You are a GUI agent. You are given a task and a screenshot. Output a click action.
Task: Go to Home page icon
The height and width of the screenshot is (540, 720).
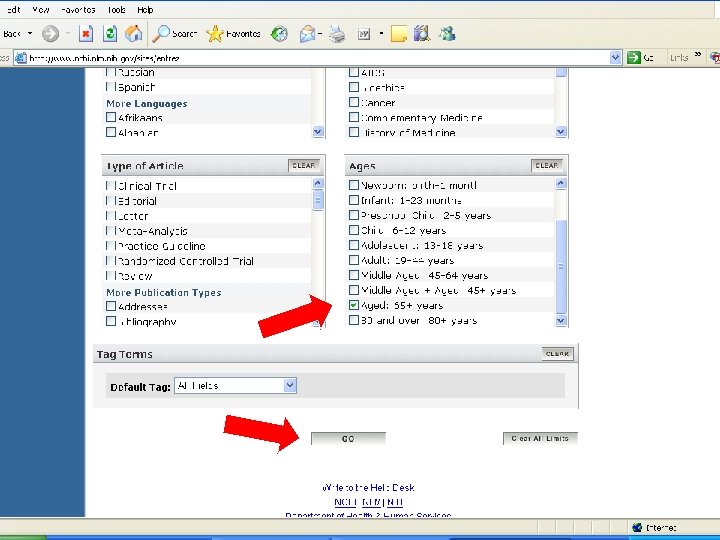pyautogui.click(x=134, y=34)
